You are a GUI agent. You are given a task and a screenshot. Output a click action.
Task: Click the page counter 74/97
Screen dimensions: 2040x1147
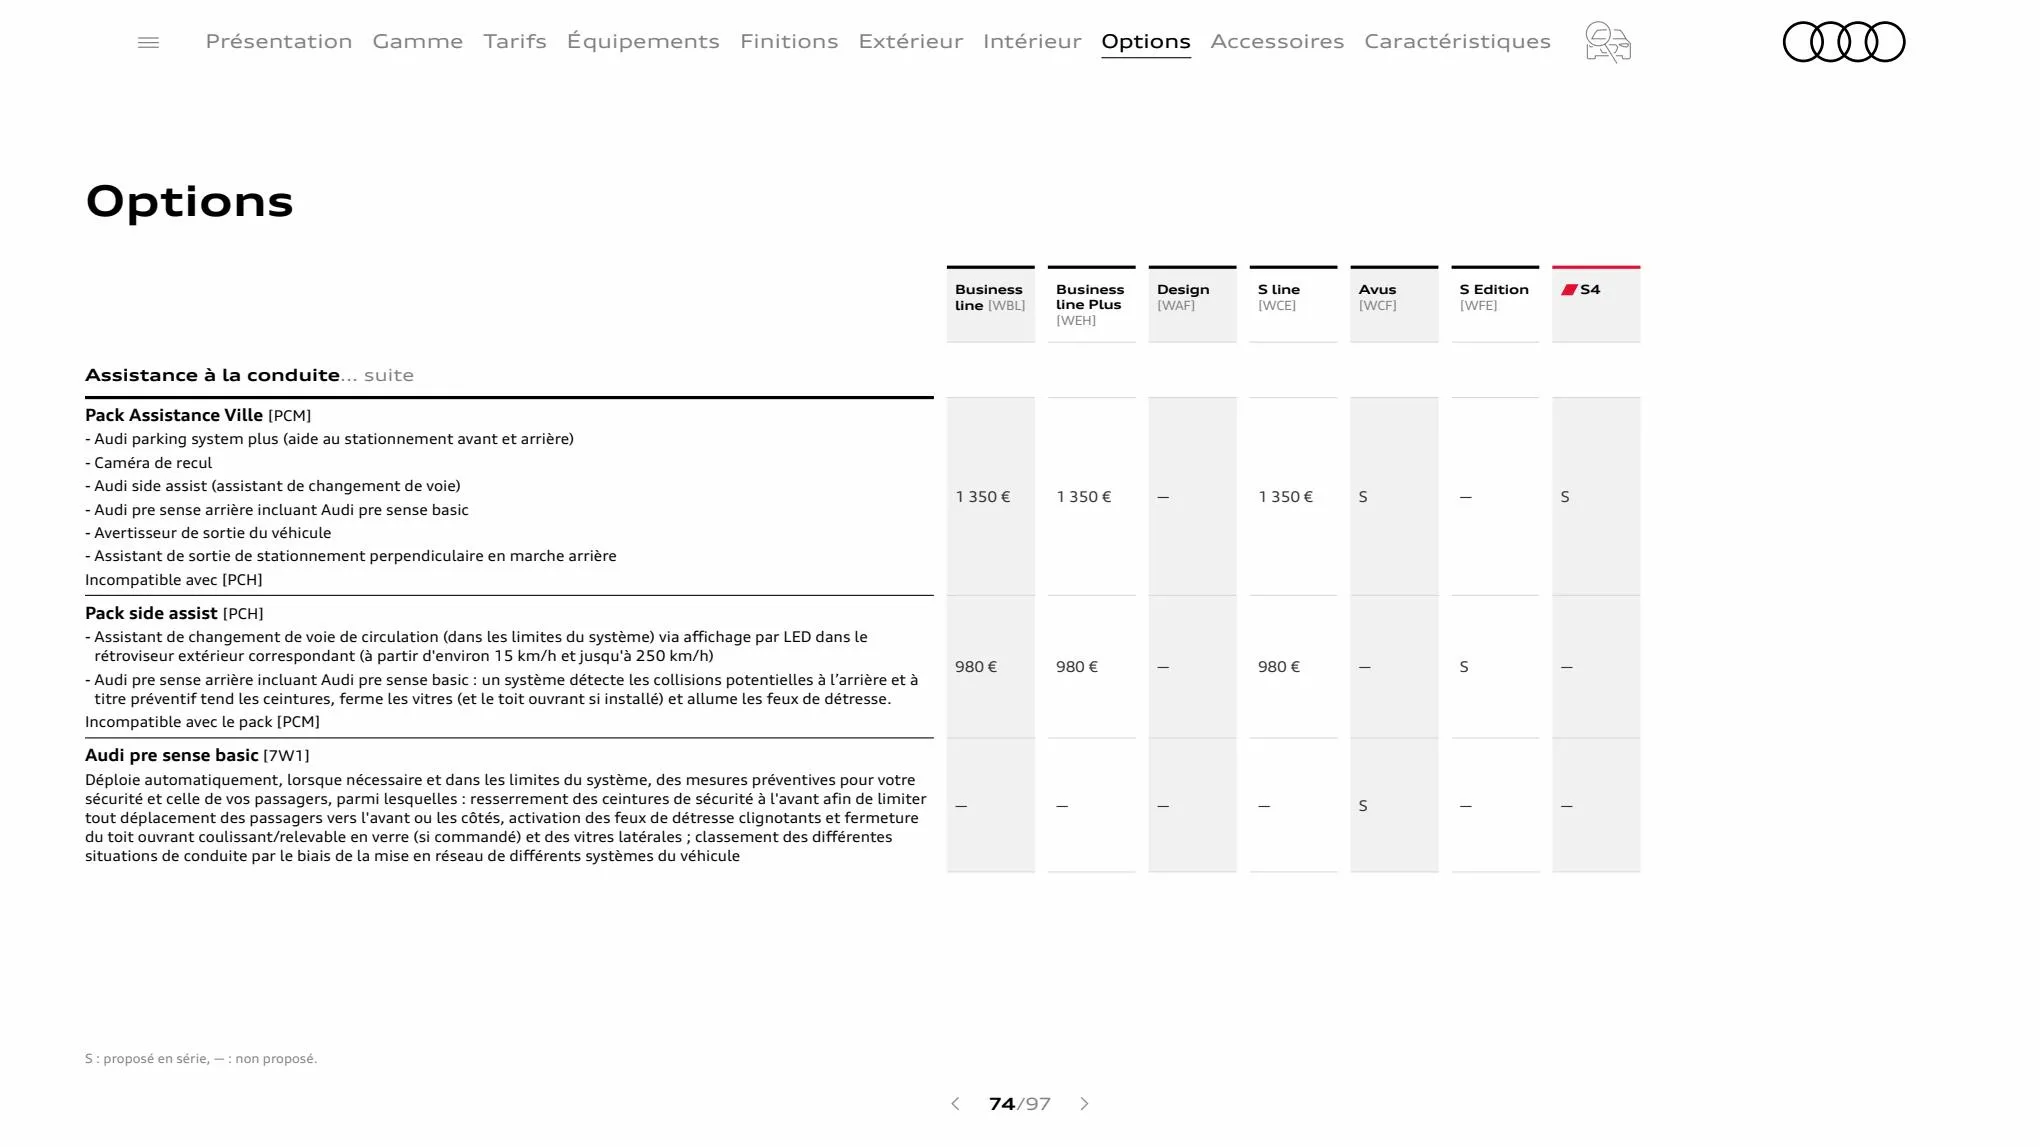1020,1104
